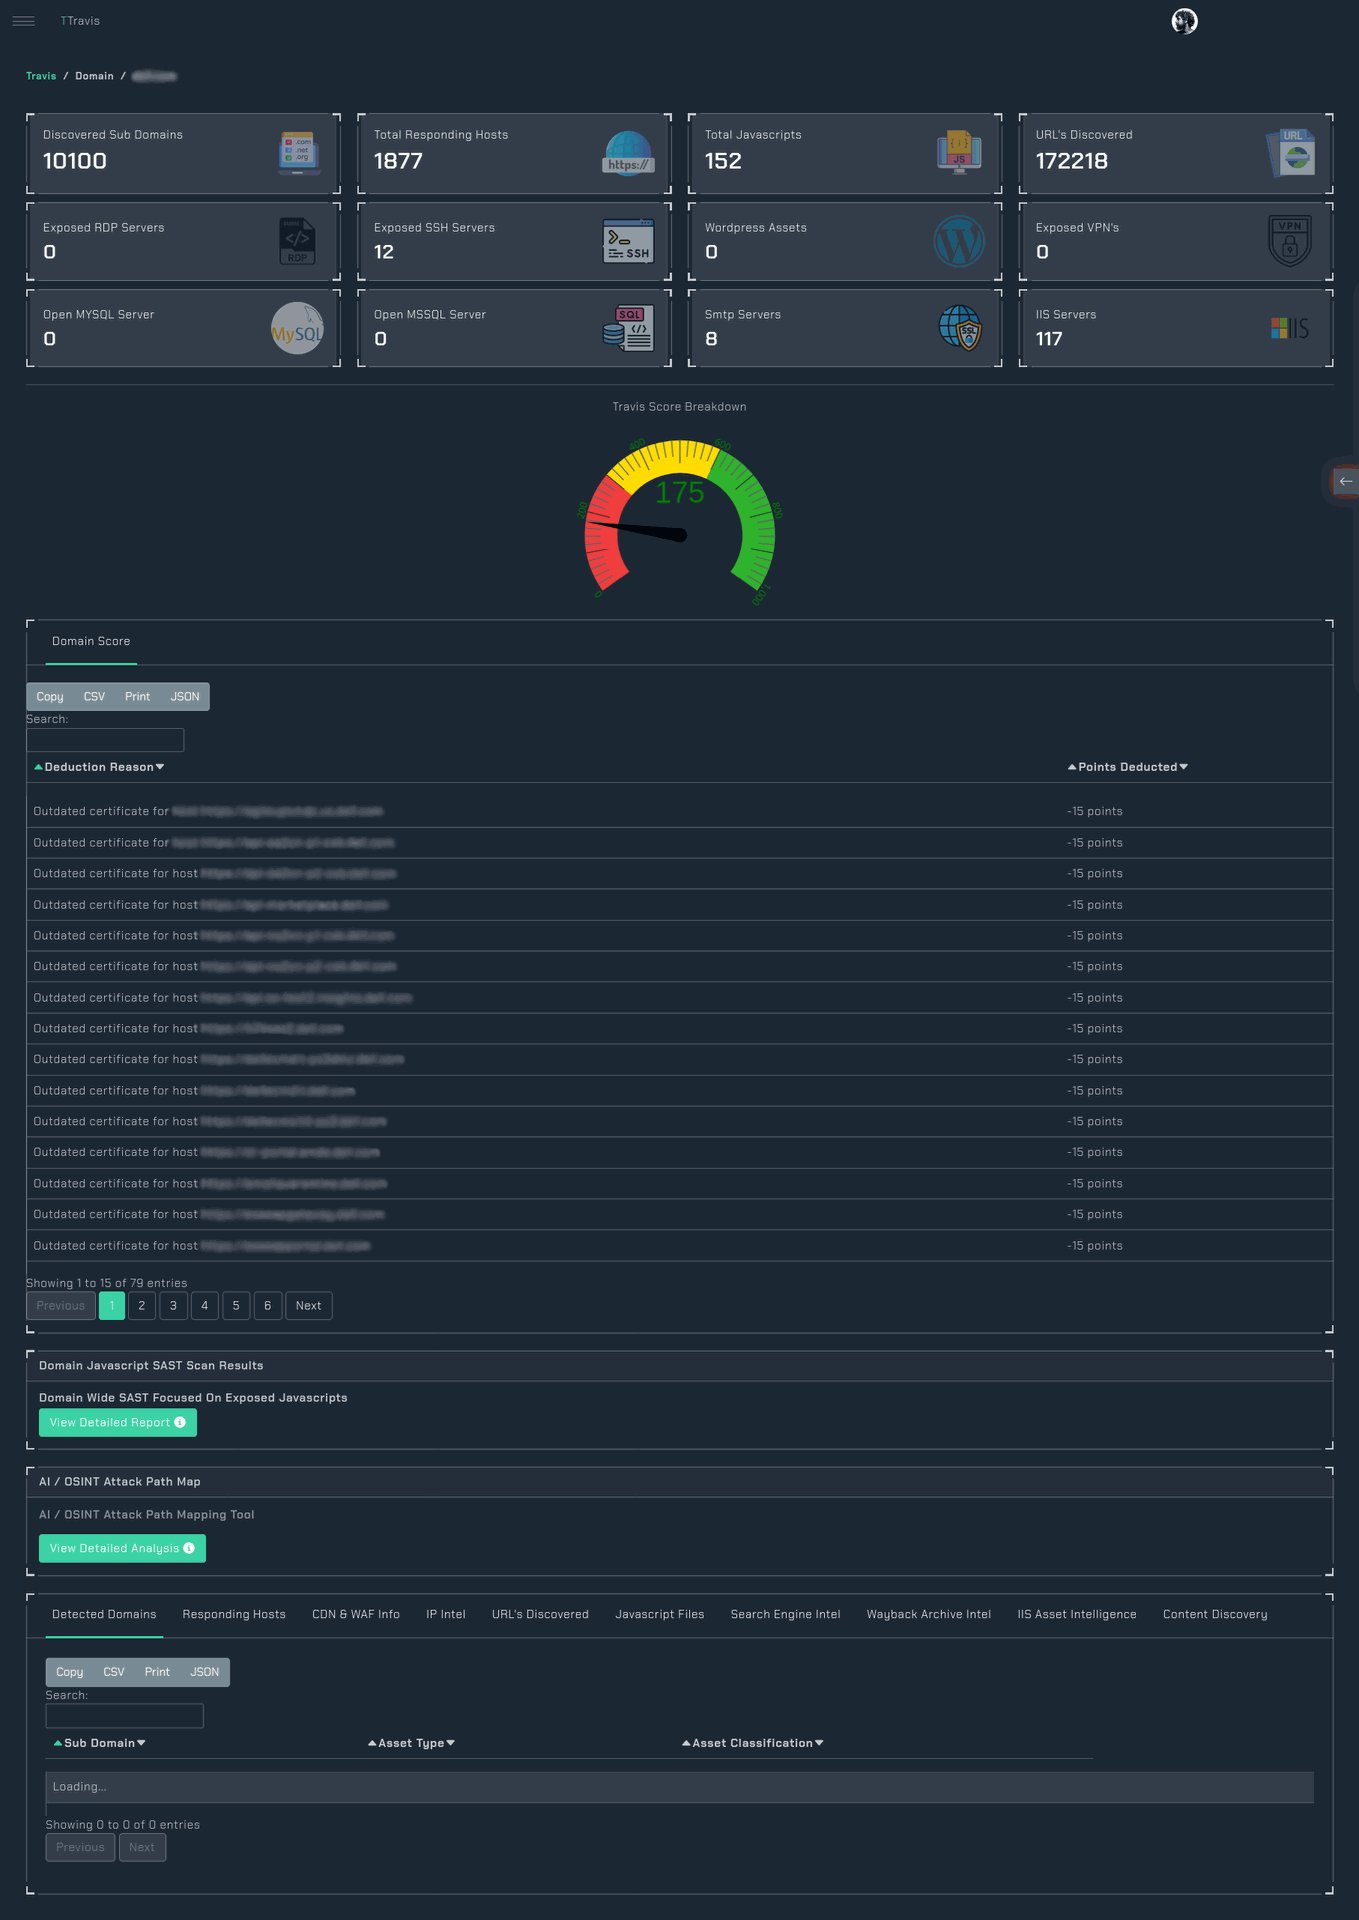This screenshot has height=1920, width=1359.
Task: Open the hamburger menu icon
Action: (x=23, y=21)
